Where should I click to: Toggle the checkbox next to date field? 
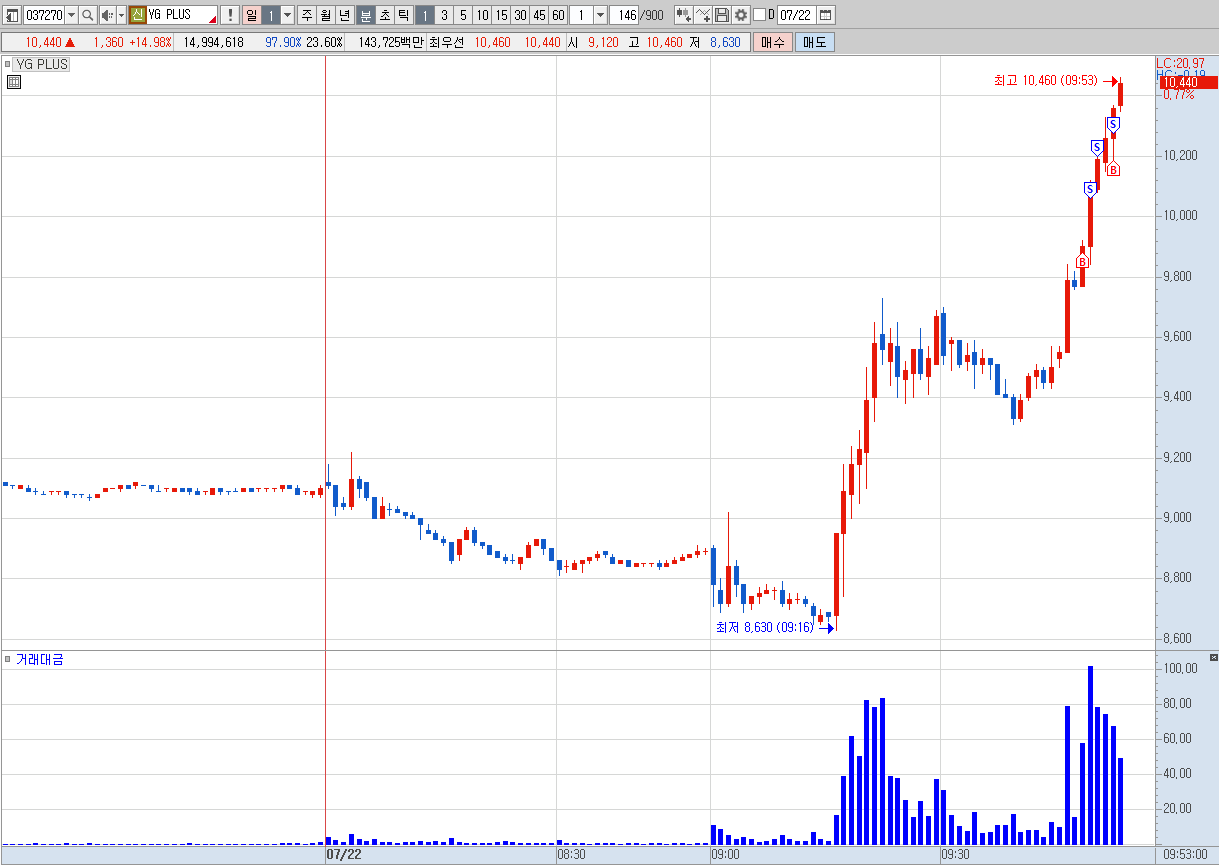pos(759,15)
